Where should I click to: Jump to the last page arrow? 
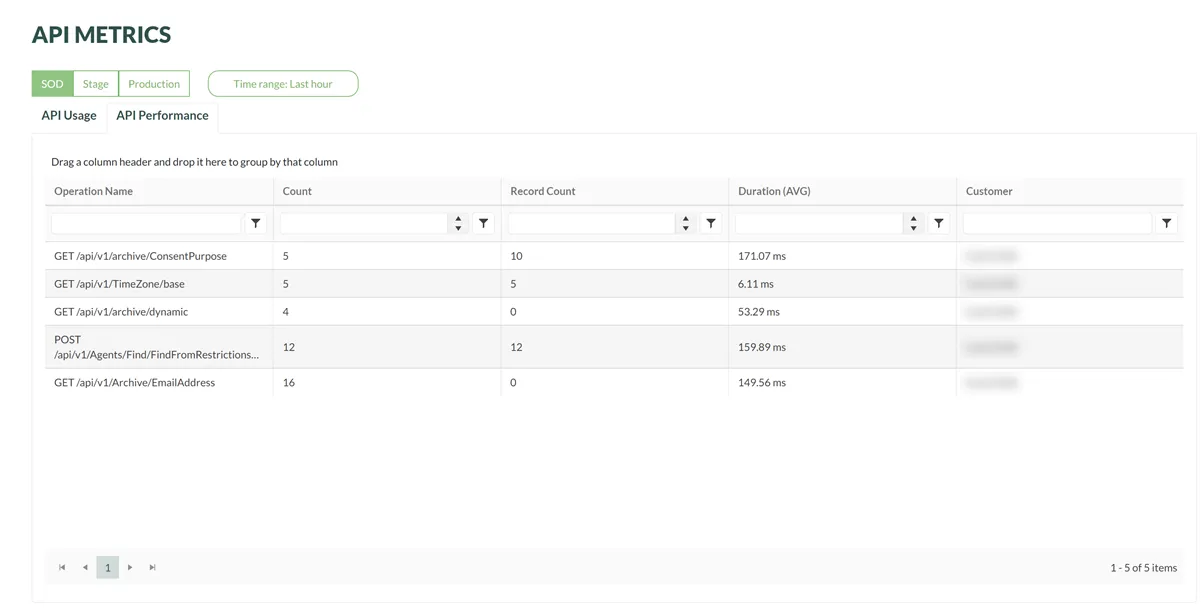153,568
